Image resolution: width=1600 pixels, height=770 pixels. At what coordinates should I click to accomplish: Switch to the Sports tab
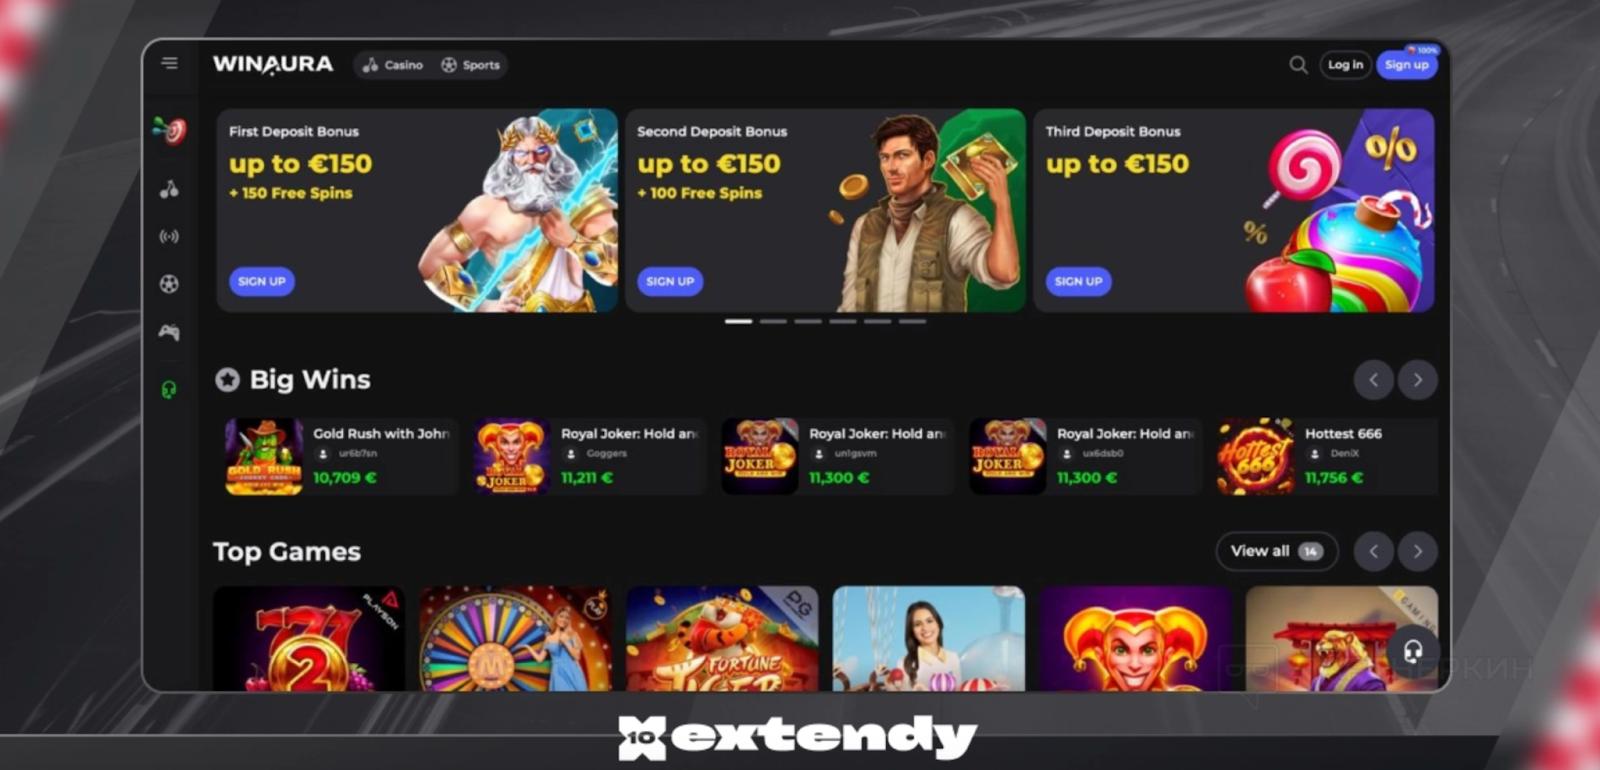tap(470, 65)
